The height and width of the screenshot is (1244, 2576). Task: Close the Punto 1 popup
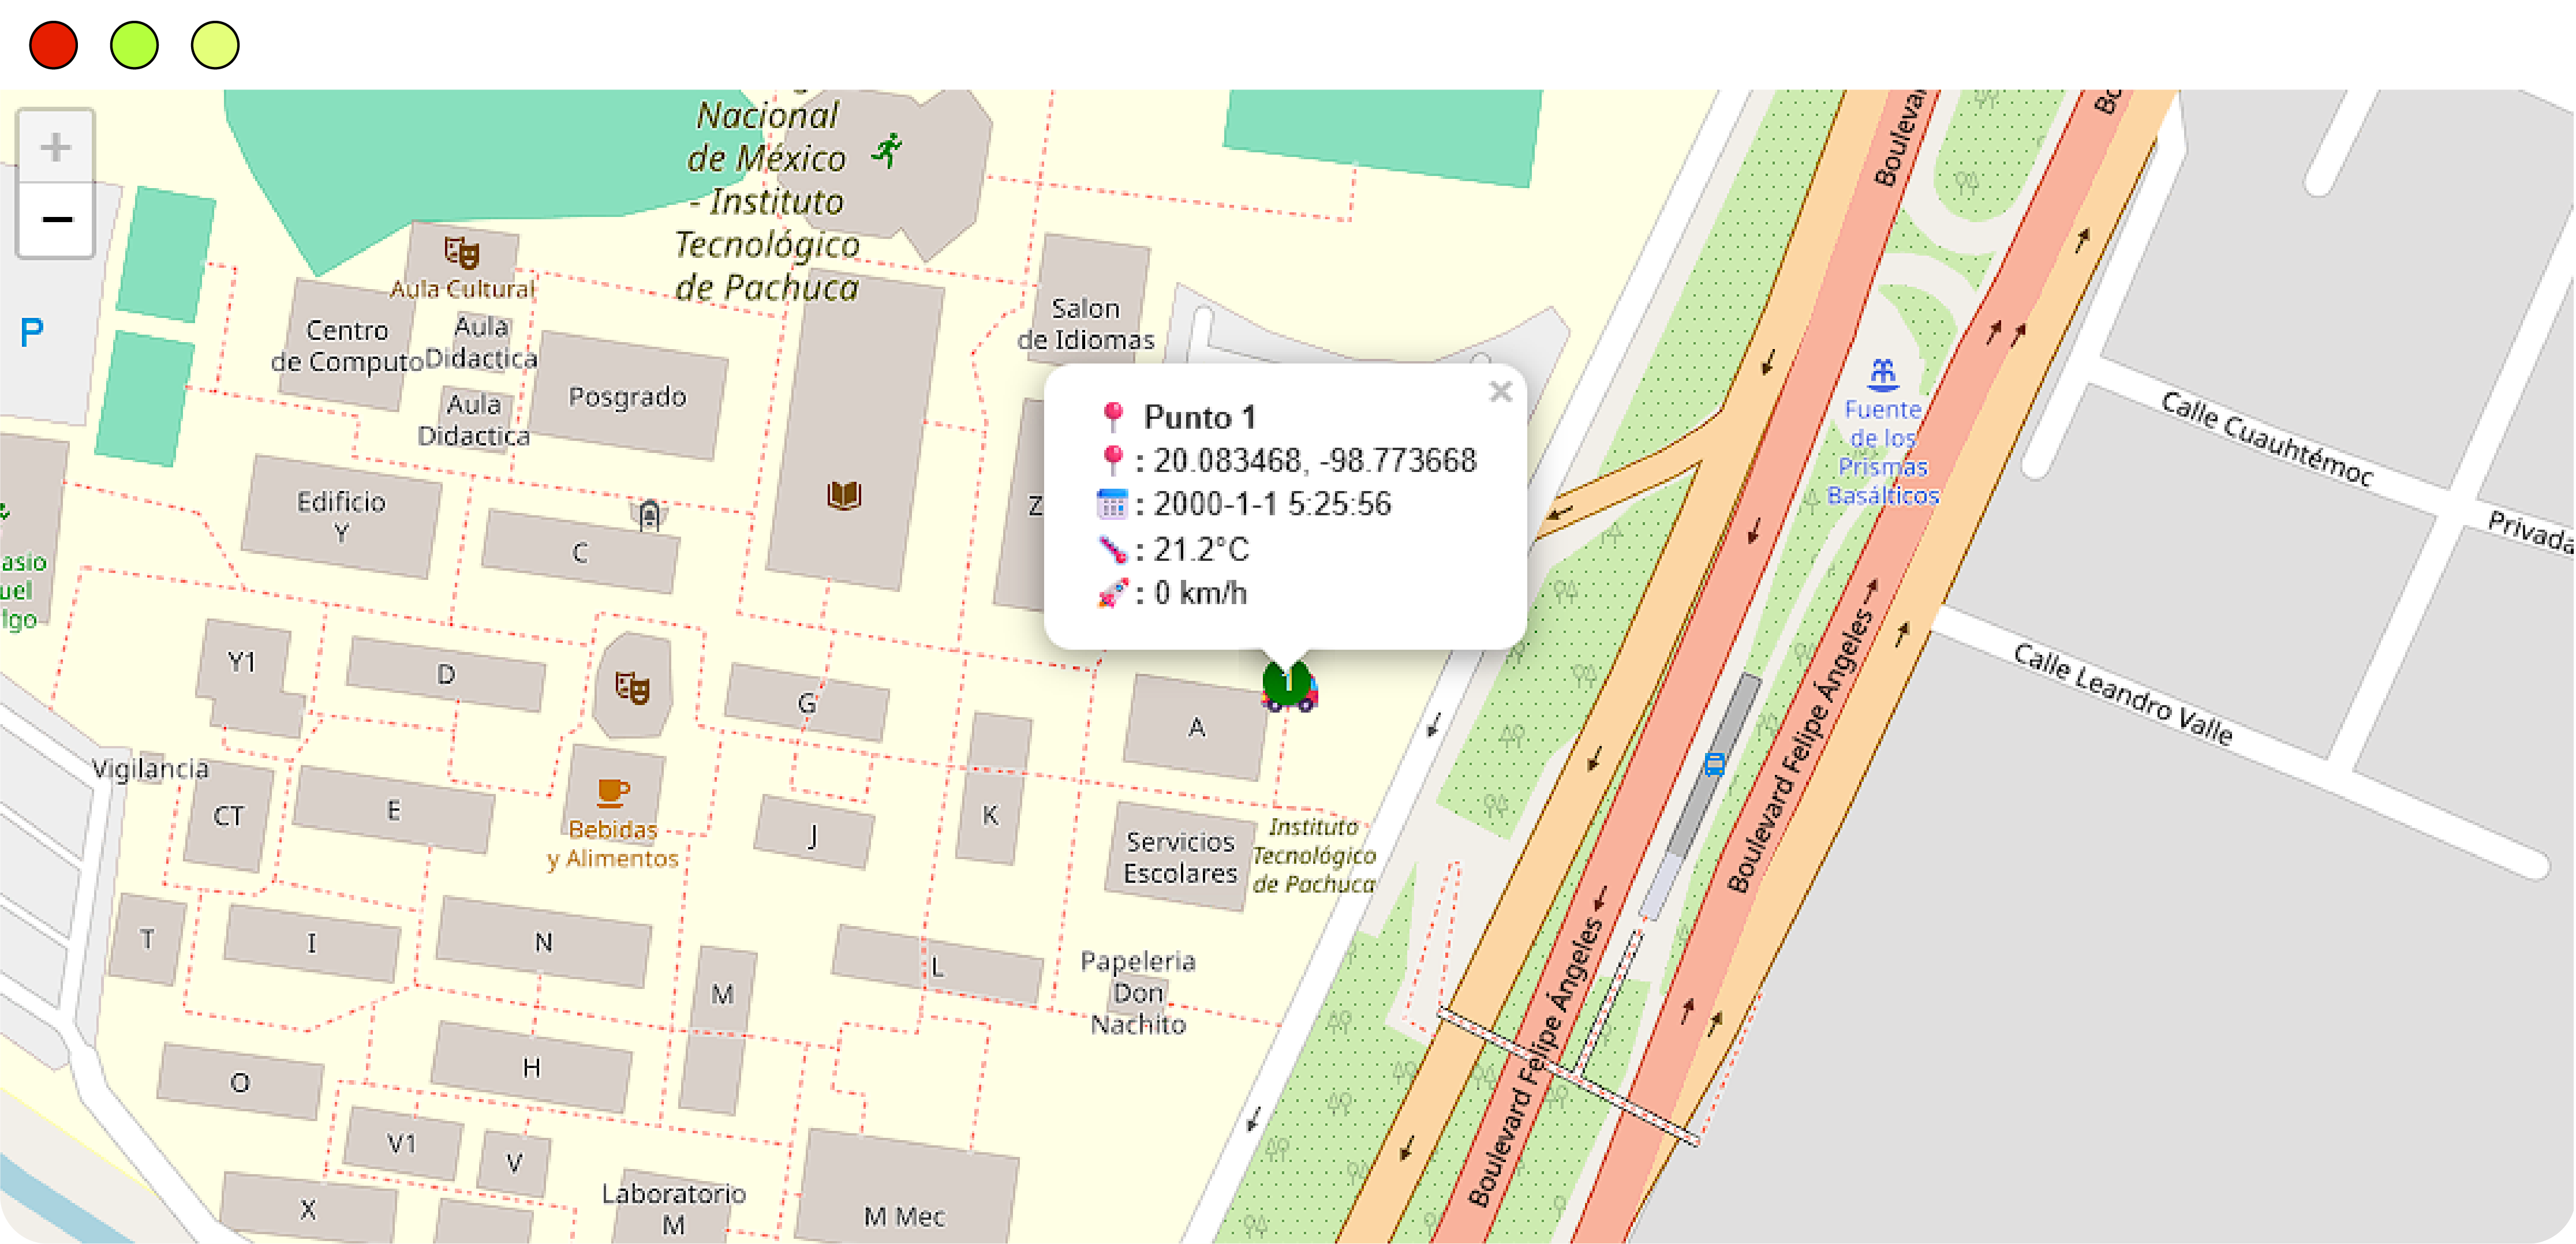(x=1500, y=392)
